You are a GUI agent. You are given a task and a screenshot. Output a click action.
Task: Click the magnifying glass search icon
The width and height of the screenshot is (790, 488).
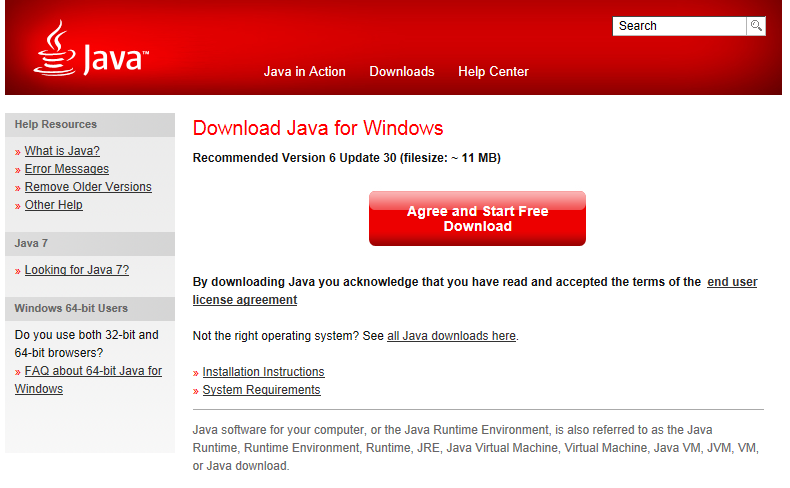pos(756,26)
